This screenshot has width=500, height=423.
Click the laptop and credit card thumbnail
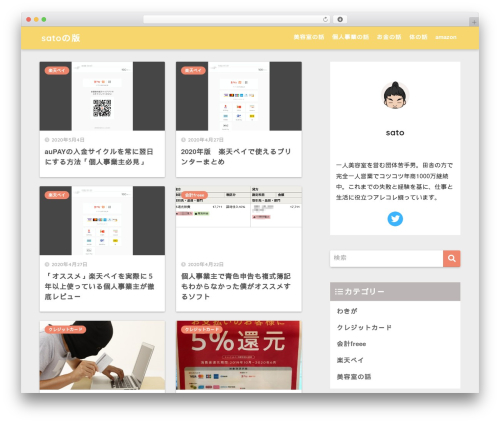coord(102,355)
